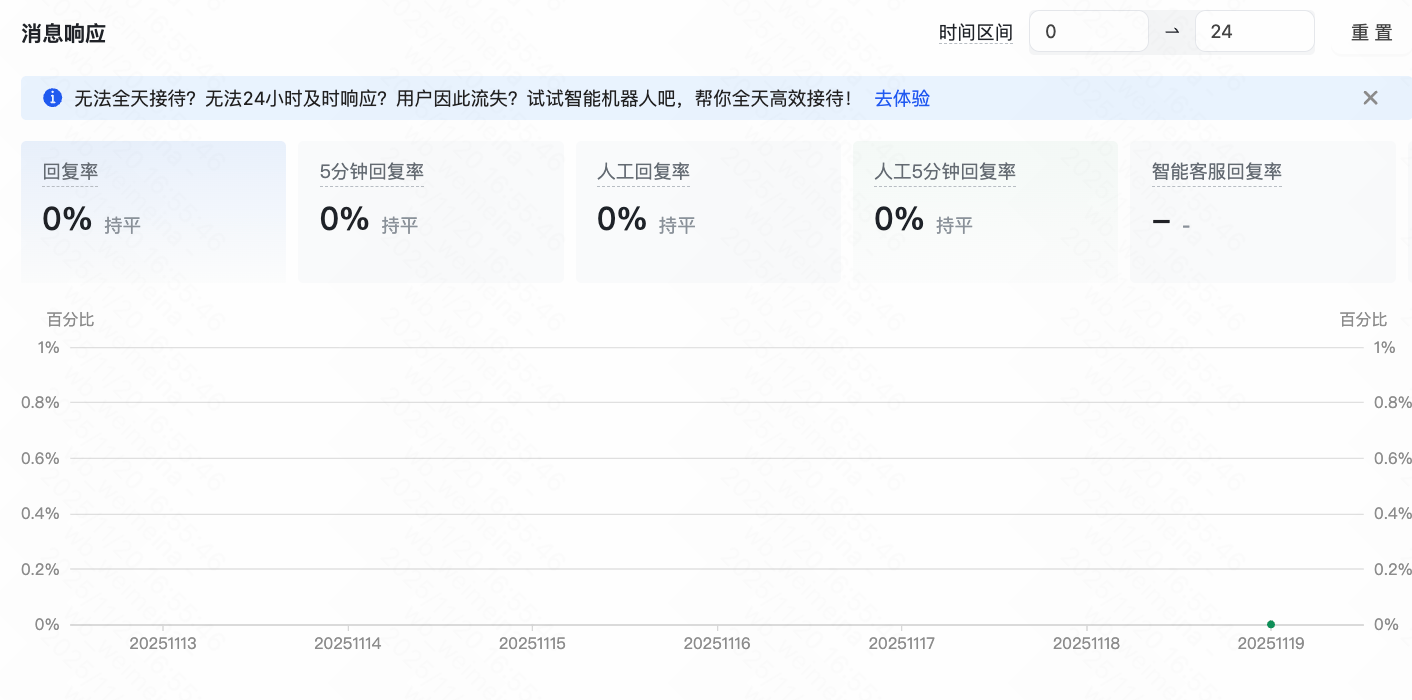Select the 智能客服回复率 stat card
1412x700 pixels.
[x=1263, y=210]
